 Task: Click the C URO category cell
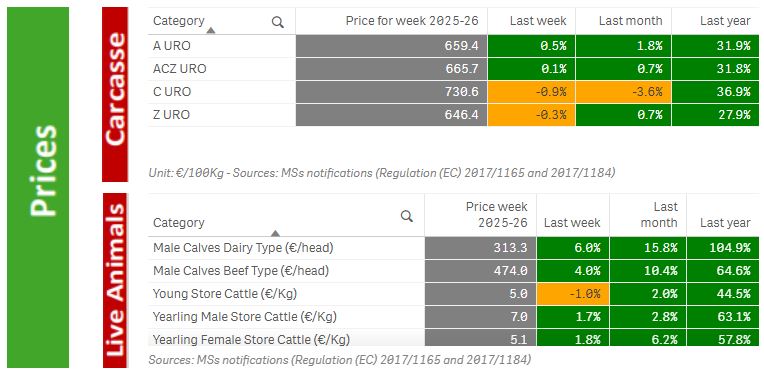click(x=222, y=92)
